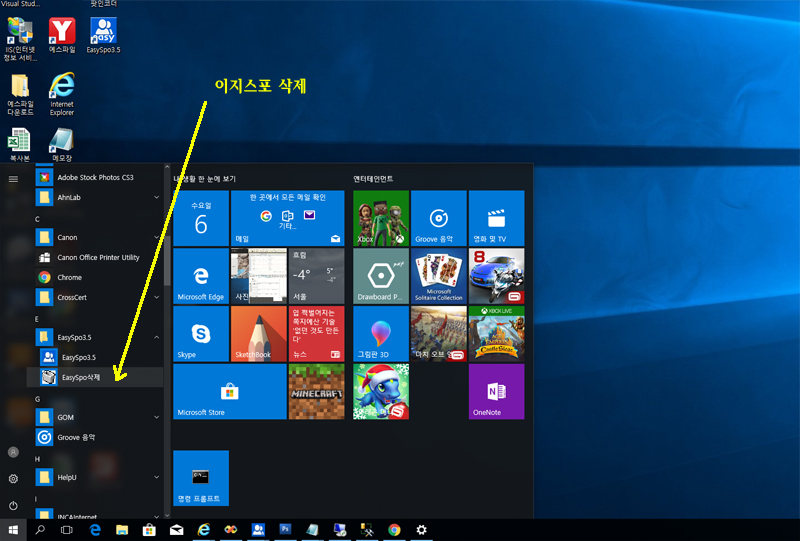Open the calendar tile showing 수요일 6

coord(201,218)
